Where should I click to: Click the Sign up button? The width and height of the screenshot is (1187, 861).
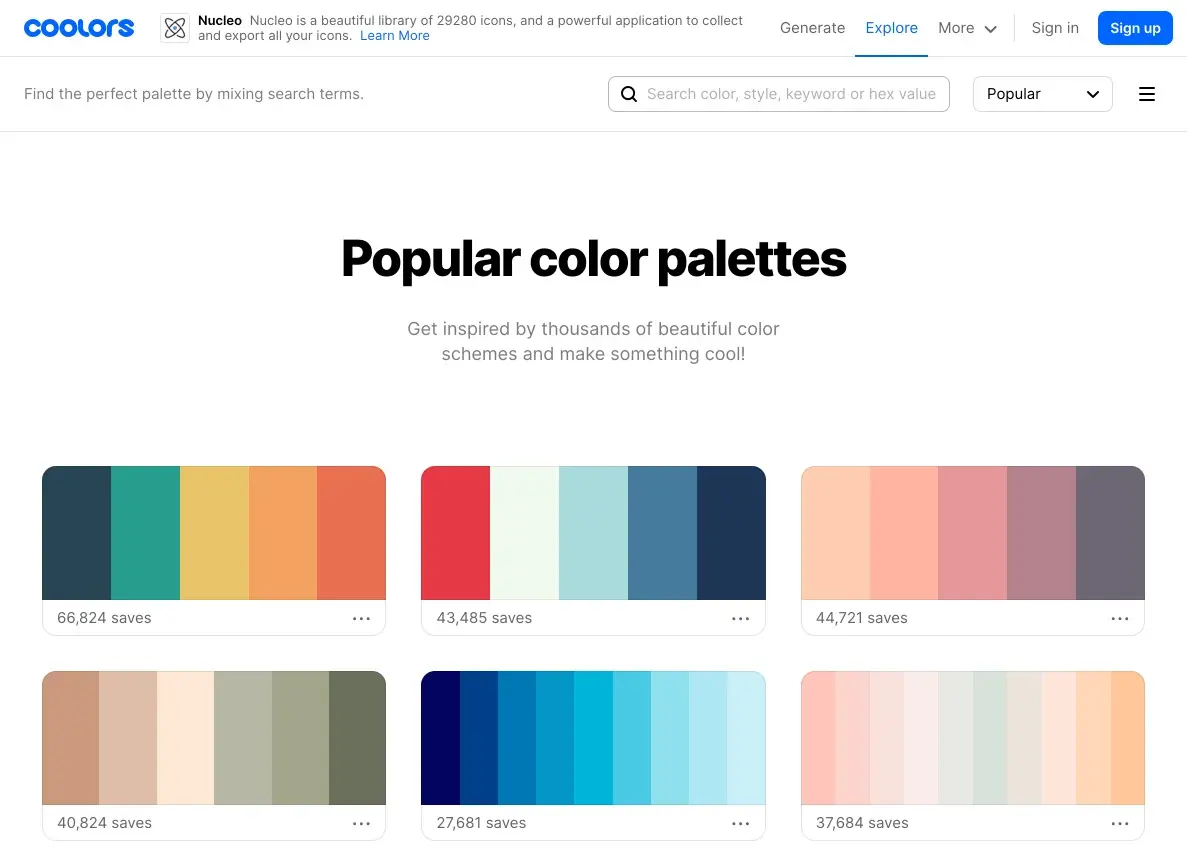[1135, 28]
